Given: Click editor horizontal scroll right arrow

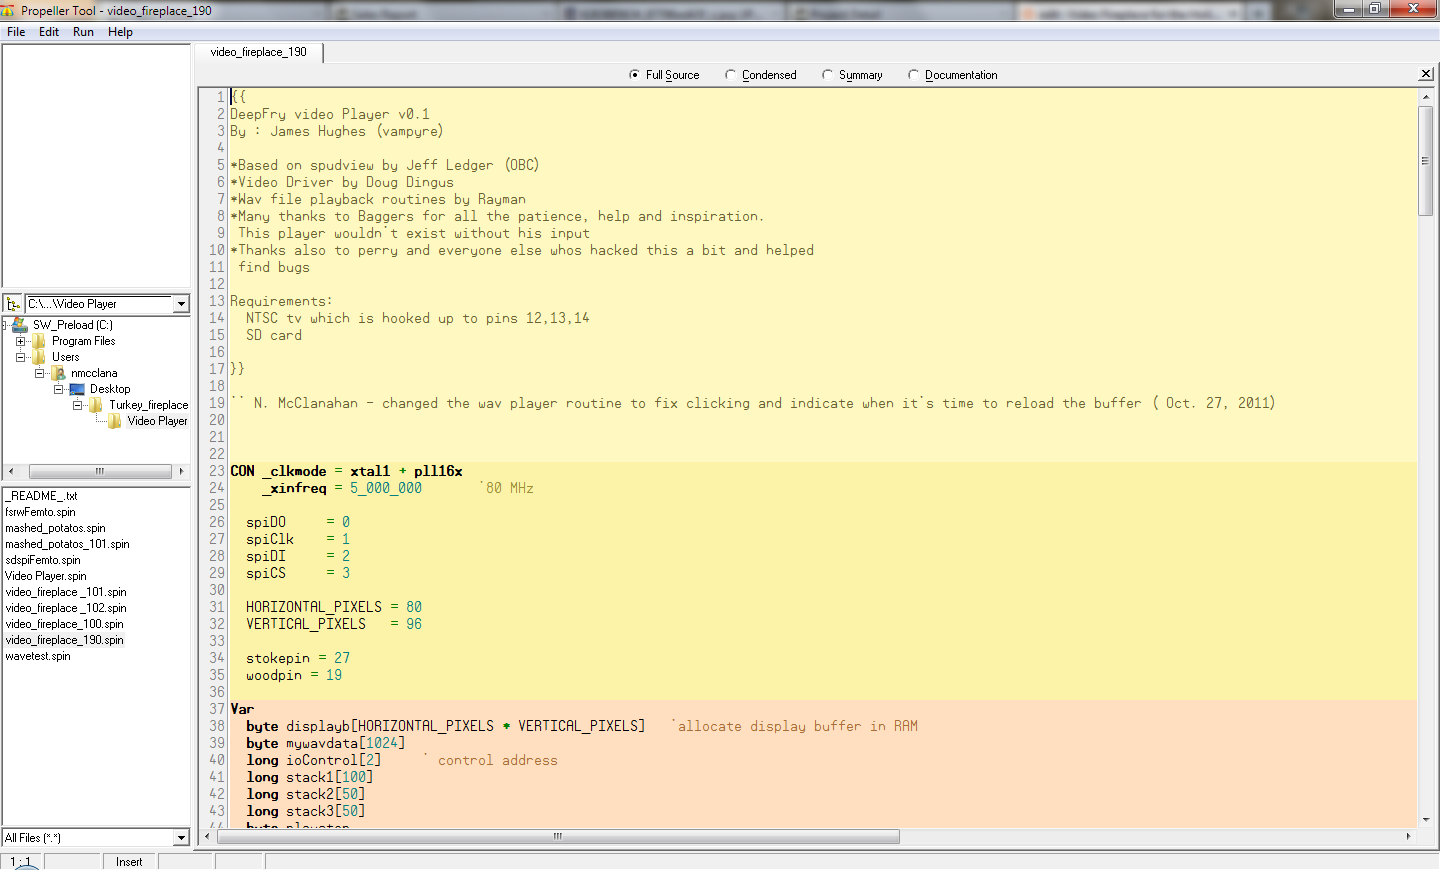Looking at the screenshot, I should (1408, 836).
